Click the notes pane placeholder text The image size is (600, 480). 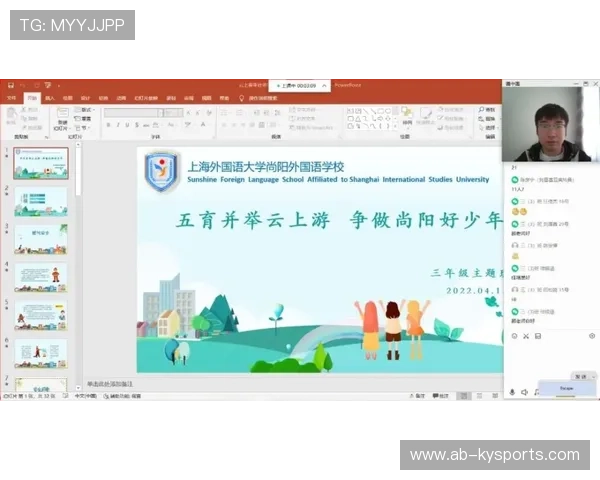[x=110, y=384]
